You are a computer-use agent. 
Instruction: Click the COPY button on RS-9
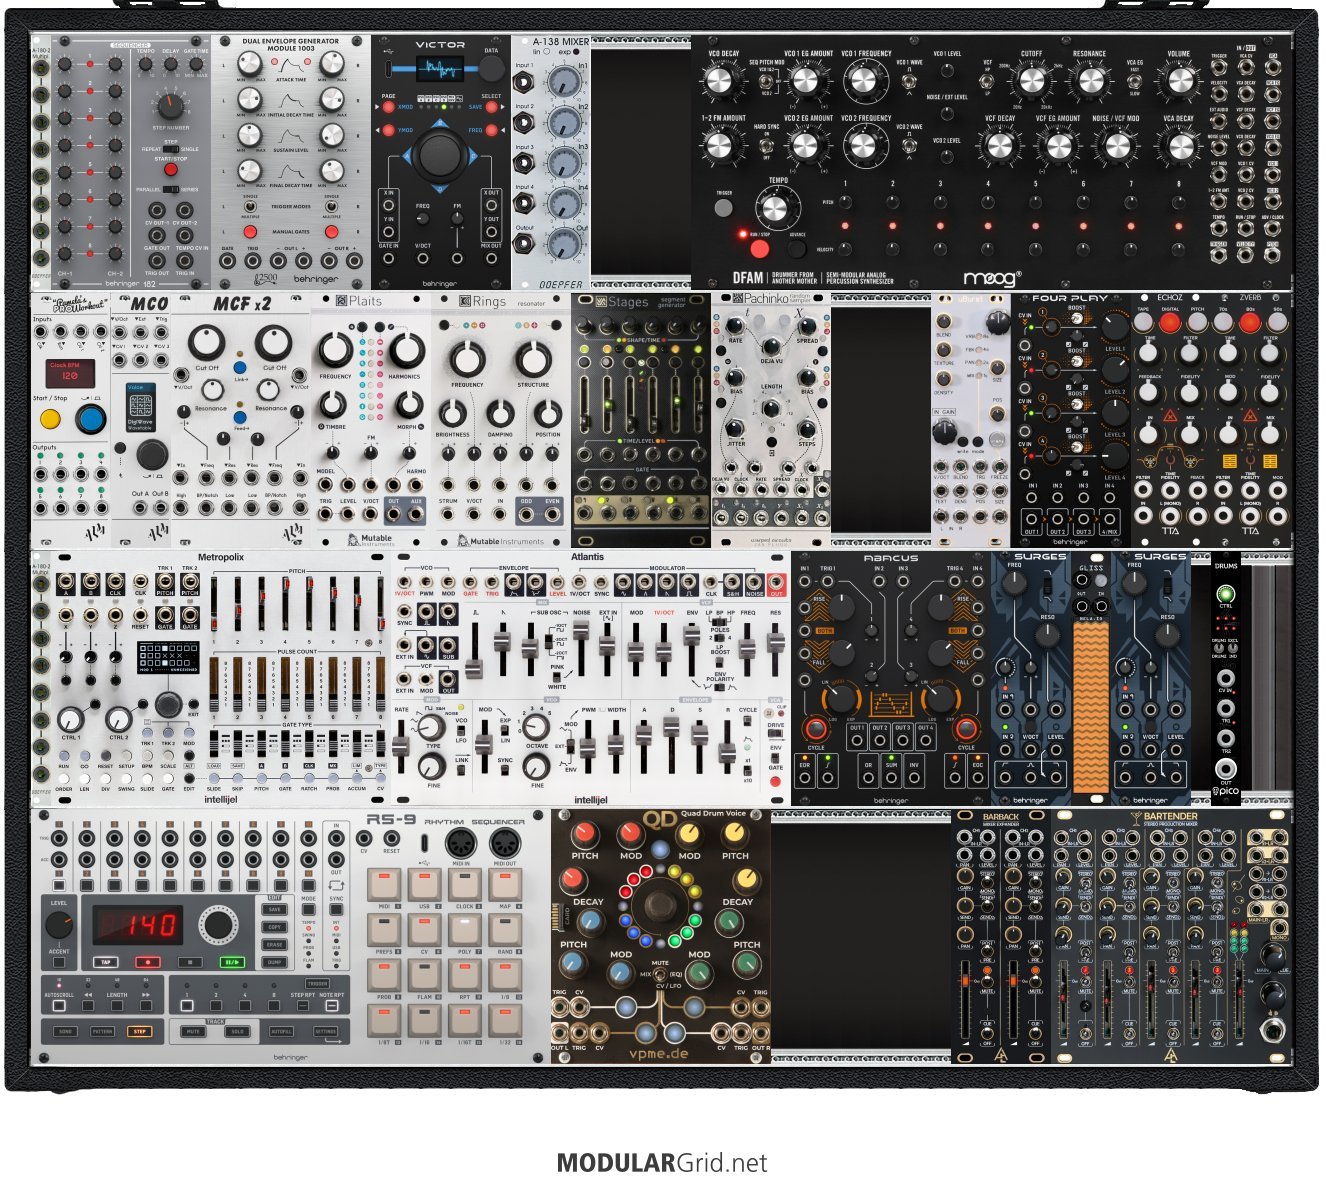[275, 927]
